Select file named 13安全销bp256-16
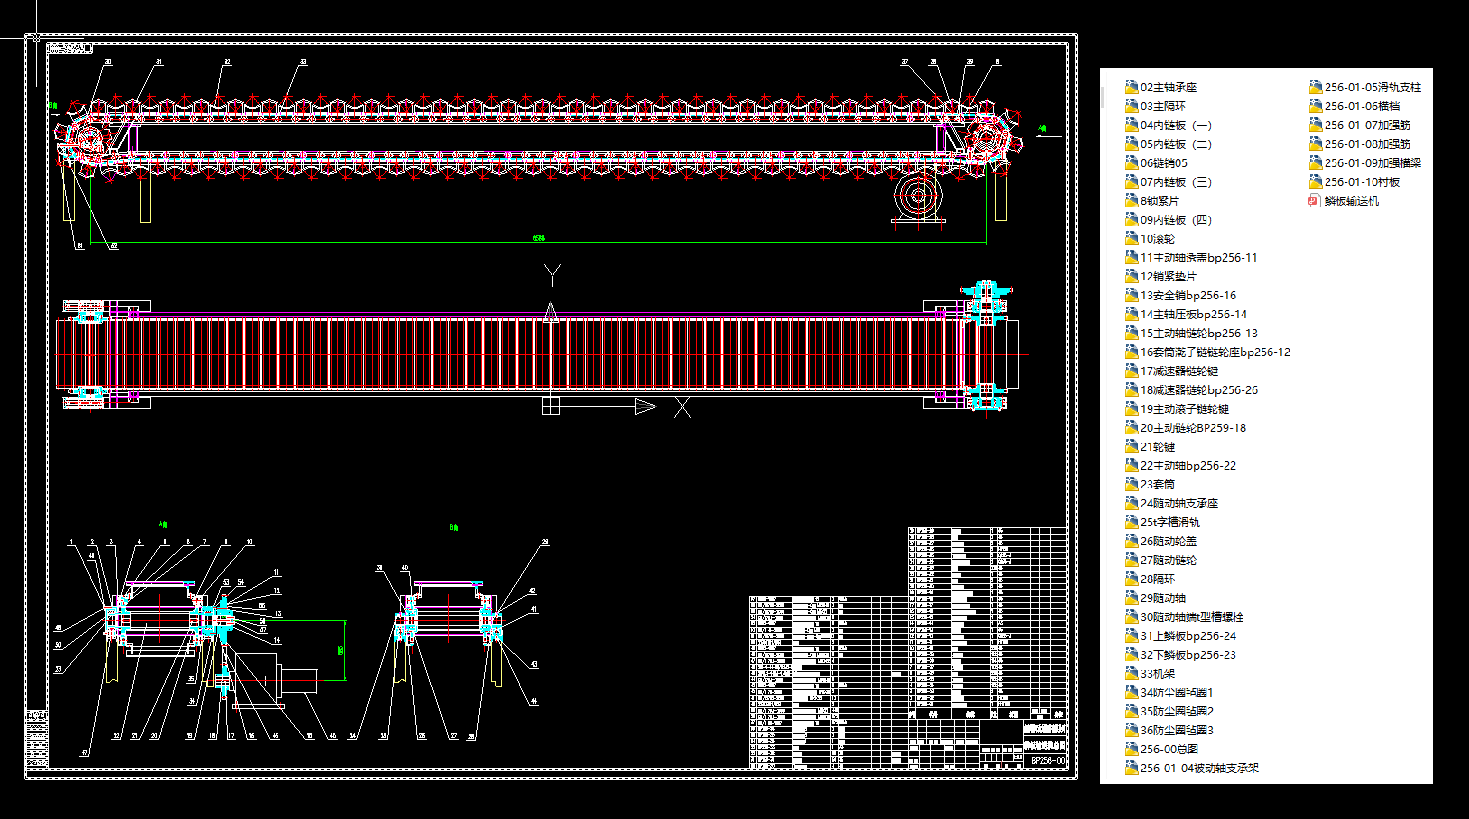The image size is (1469, 819). 1188,295
